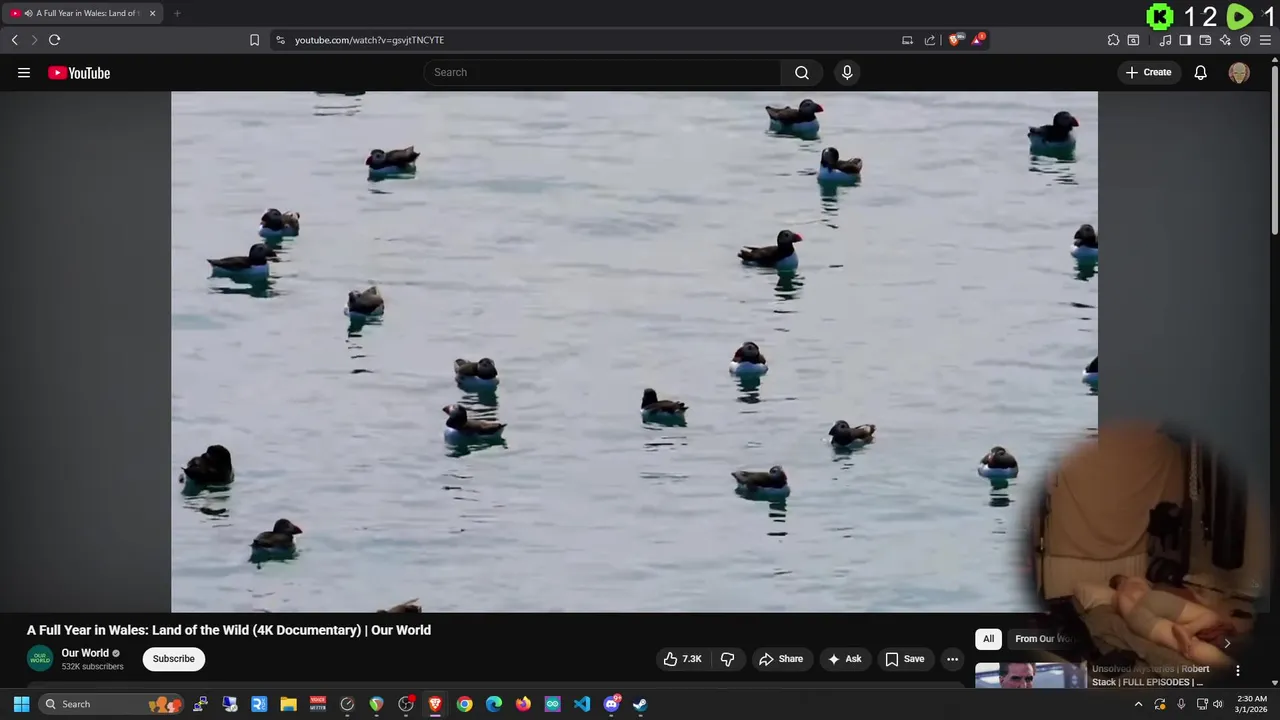Open File Explorer from the taskbar
The image size is (1280, 720).
pyautogui.click(x=288, y=704)
